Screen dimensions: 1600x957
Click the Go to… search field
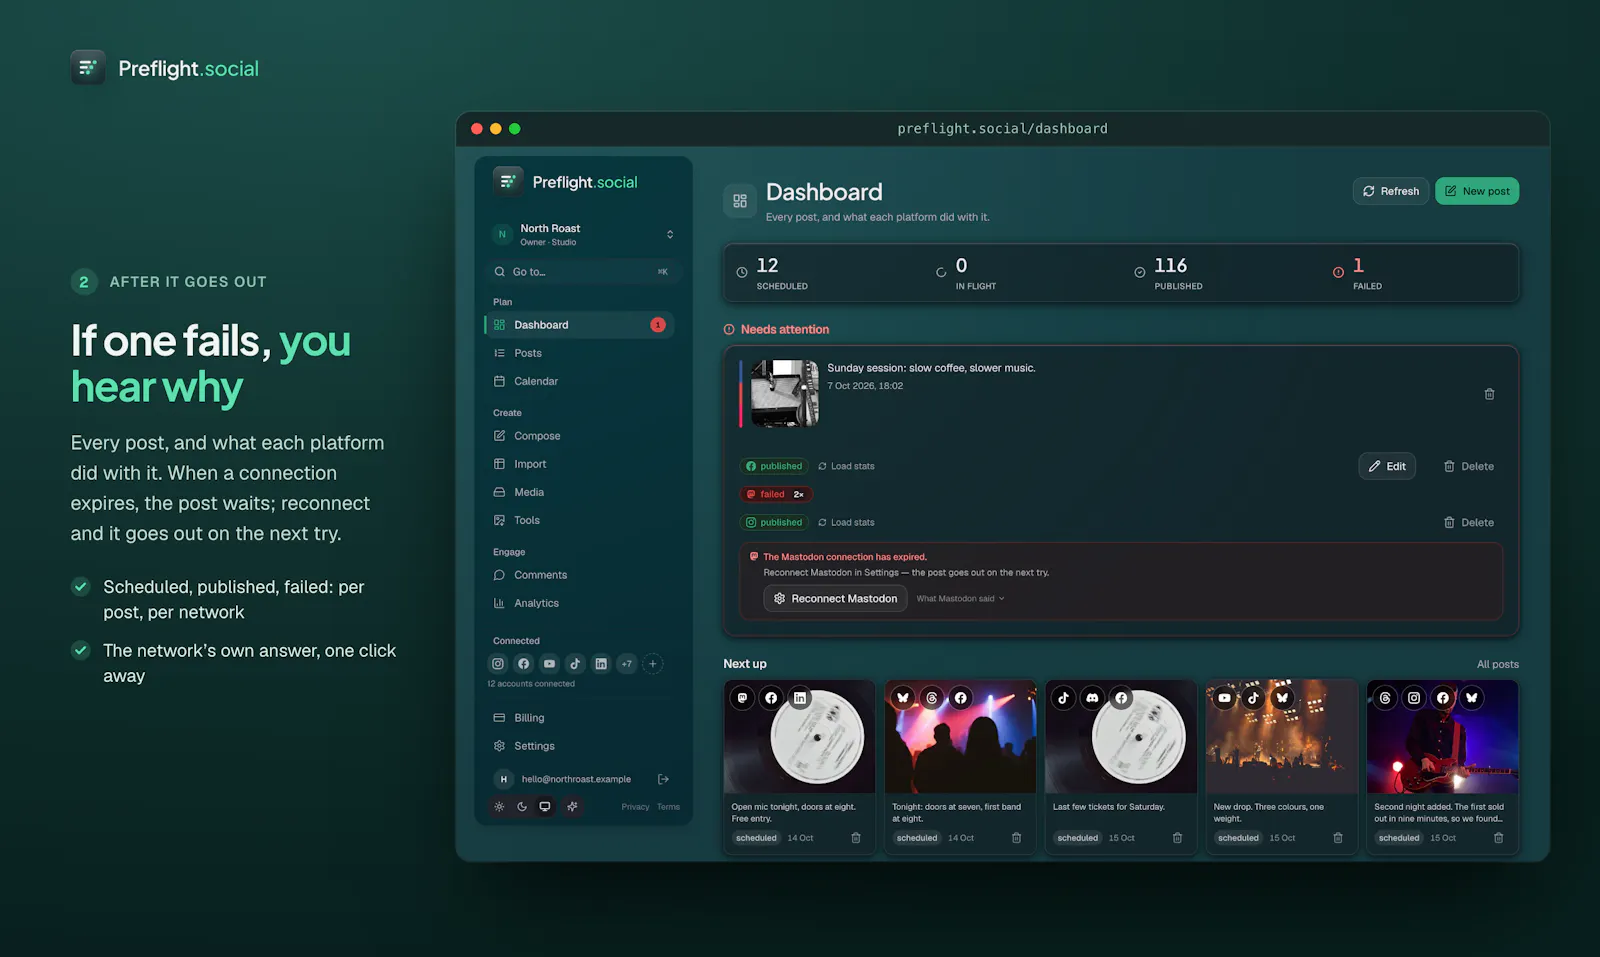583,272
